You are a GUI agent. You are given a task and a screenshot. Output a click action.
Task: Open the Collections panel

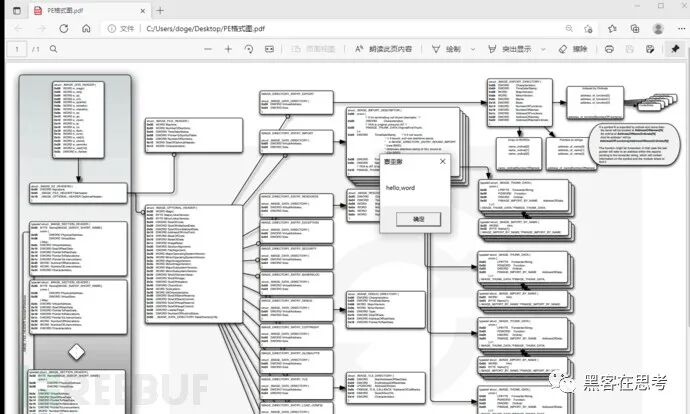635,29
